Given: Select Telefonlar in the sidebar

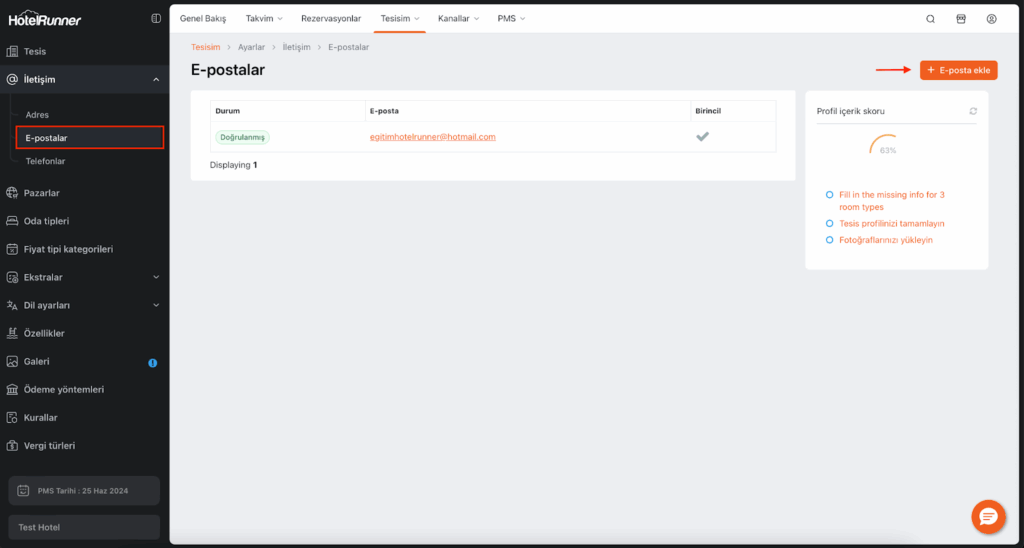Looking at the screenshot, I should (45, 161).
